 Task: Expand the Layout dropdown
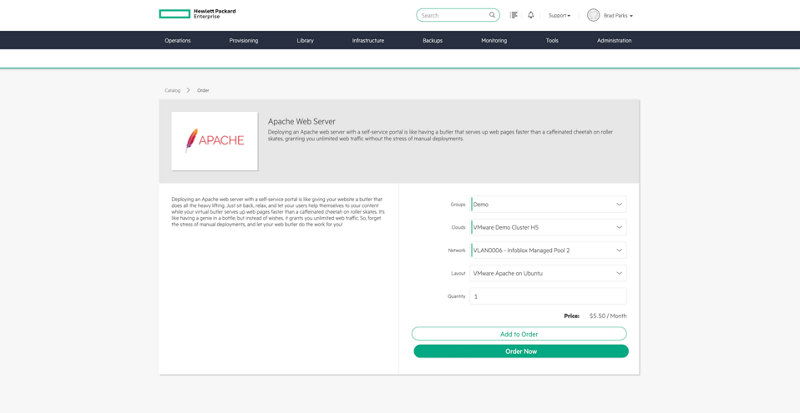548,273
